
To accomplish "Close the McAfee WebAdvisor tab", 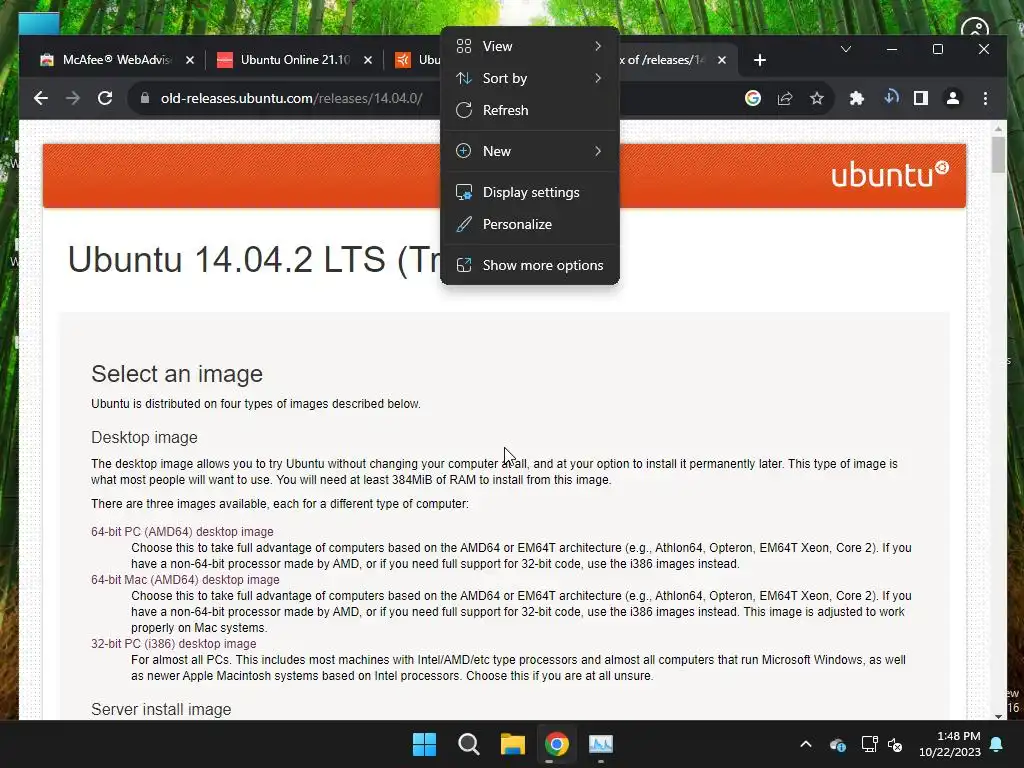I will 189,60.
